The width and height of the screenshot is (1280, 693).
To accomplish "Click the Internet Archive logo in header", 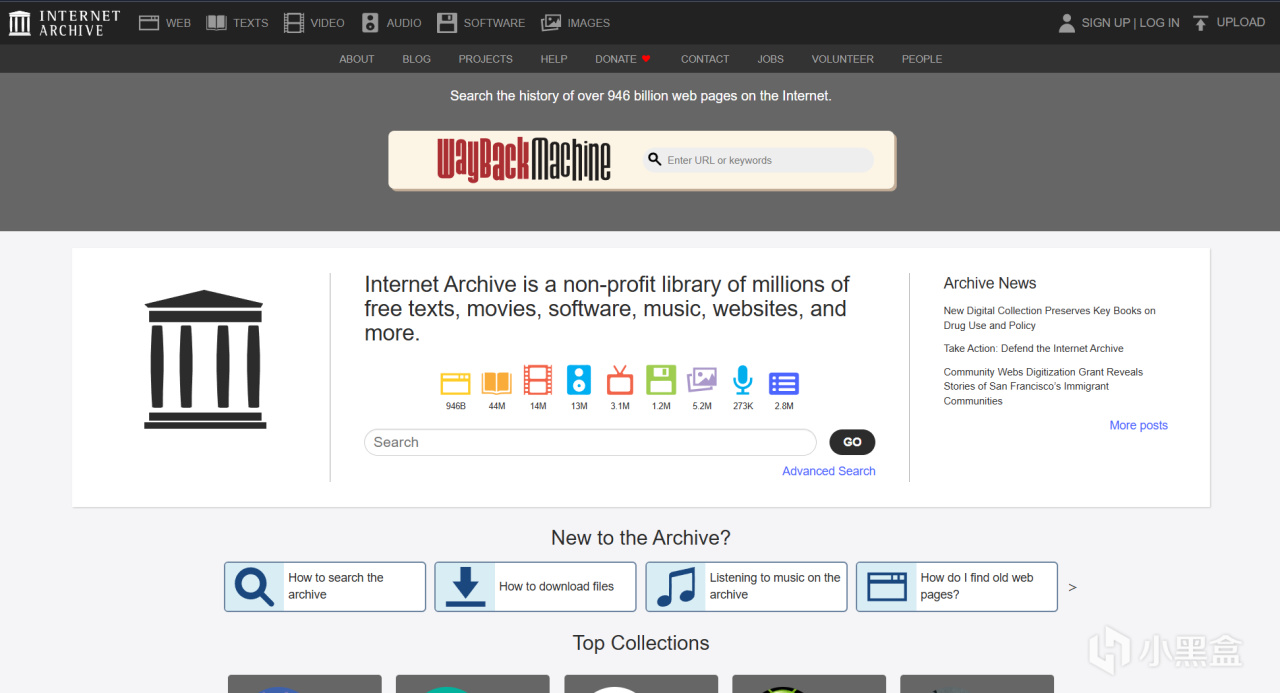I will (x=64, y=22).
